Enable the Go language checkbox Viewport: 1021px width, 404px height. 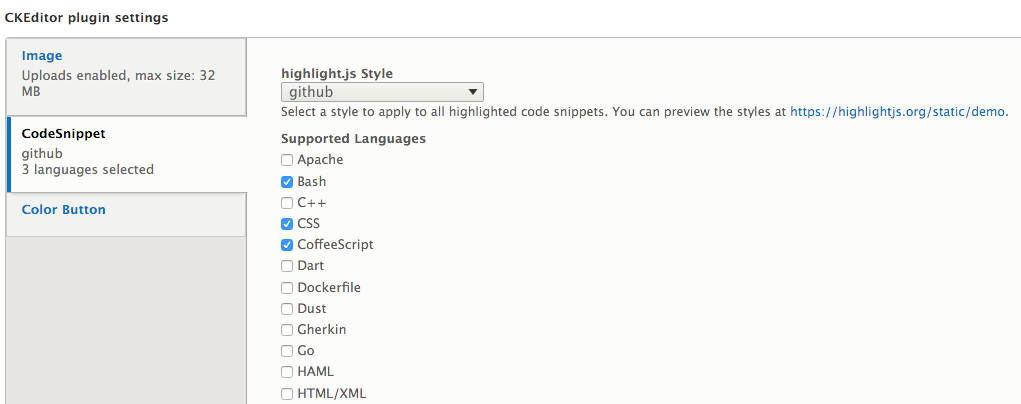[x=287, y=351]
